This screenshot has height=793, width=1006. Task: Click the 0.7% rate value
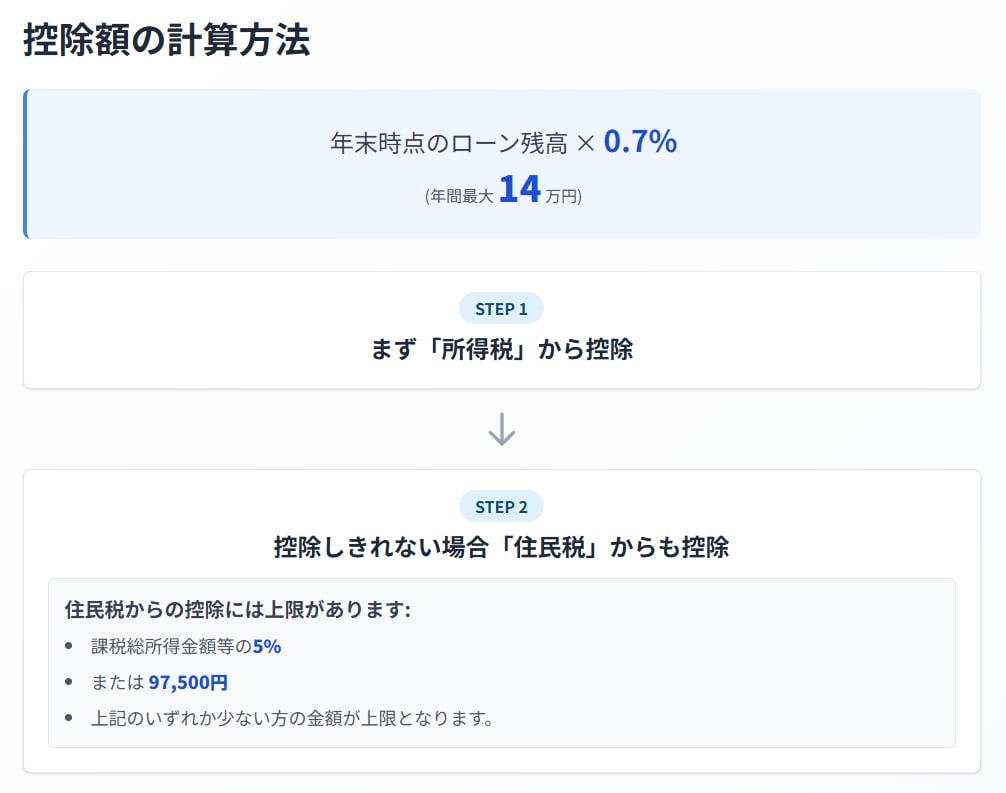pos(640,141)
